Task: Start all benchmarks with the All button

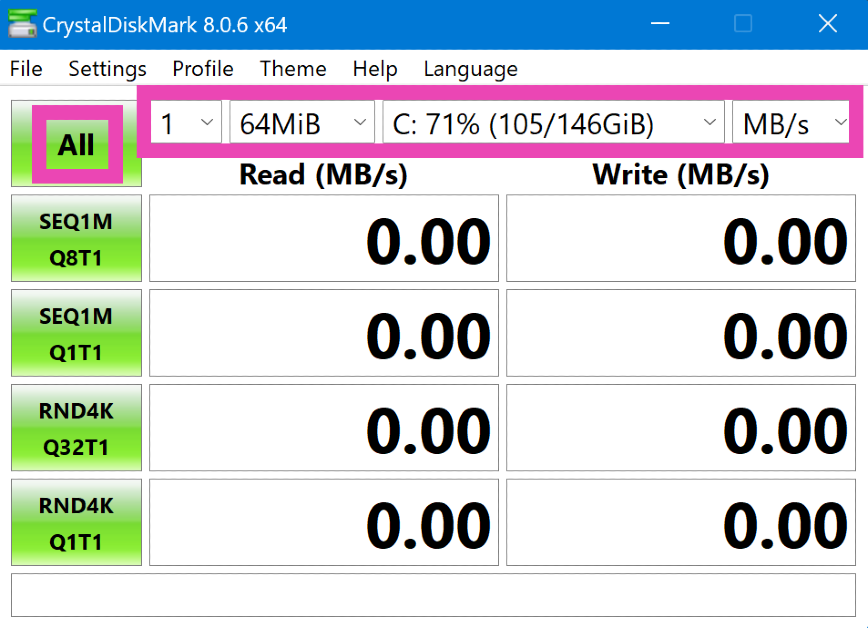Action: click(76, 145)
